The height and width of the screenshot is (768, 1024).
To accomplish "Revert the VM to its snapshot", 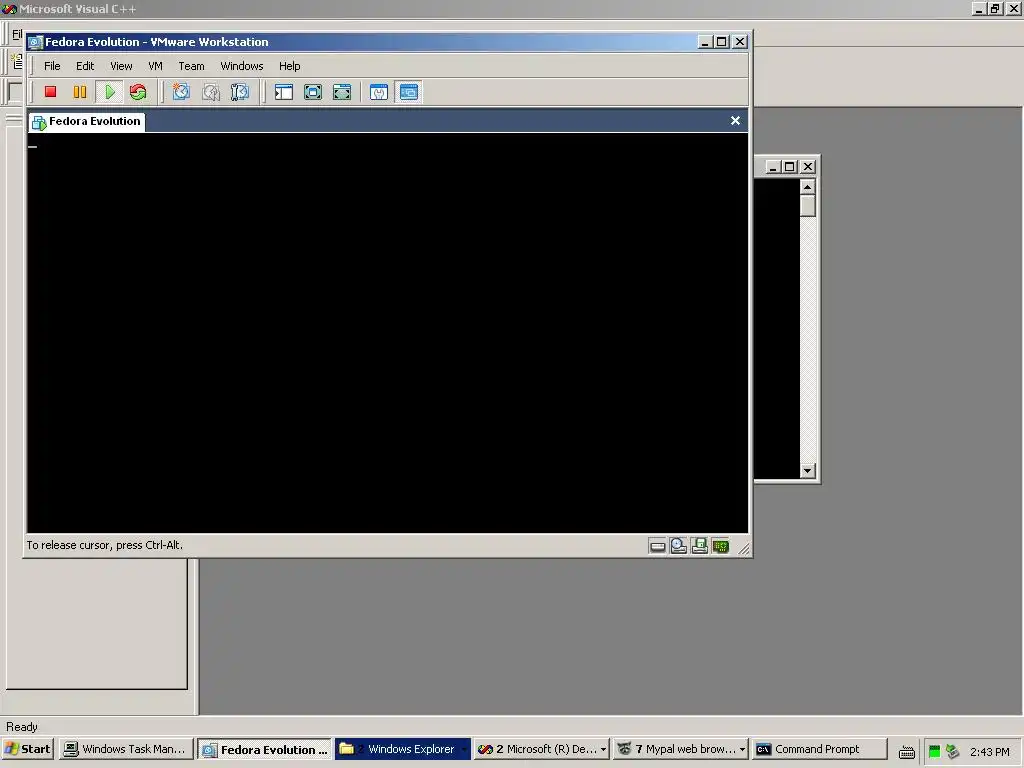I will 210,92.
